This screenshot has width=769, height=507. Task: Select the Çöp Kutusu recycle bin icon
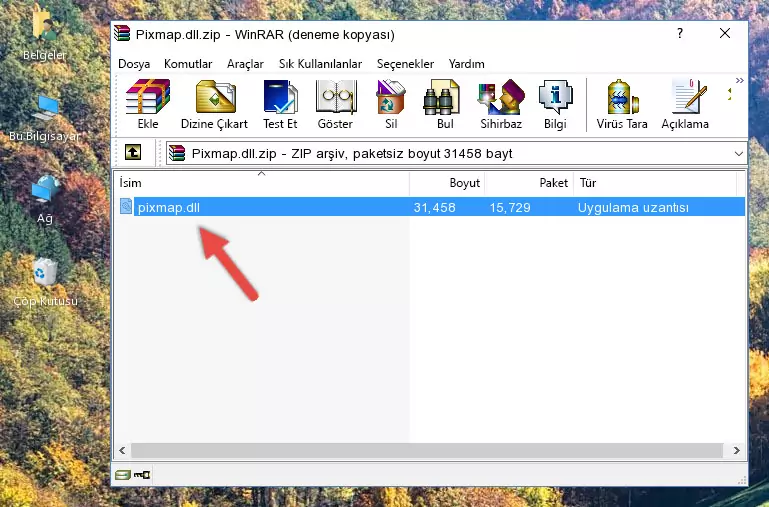point(45,282)
